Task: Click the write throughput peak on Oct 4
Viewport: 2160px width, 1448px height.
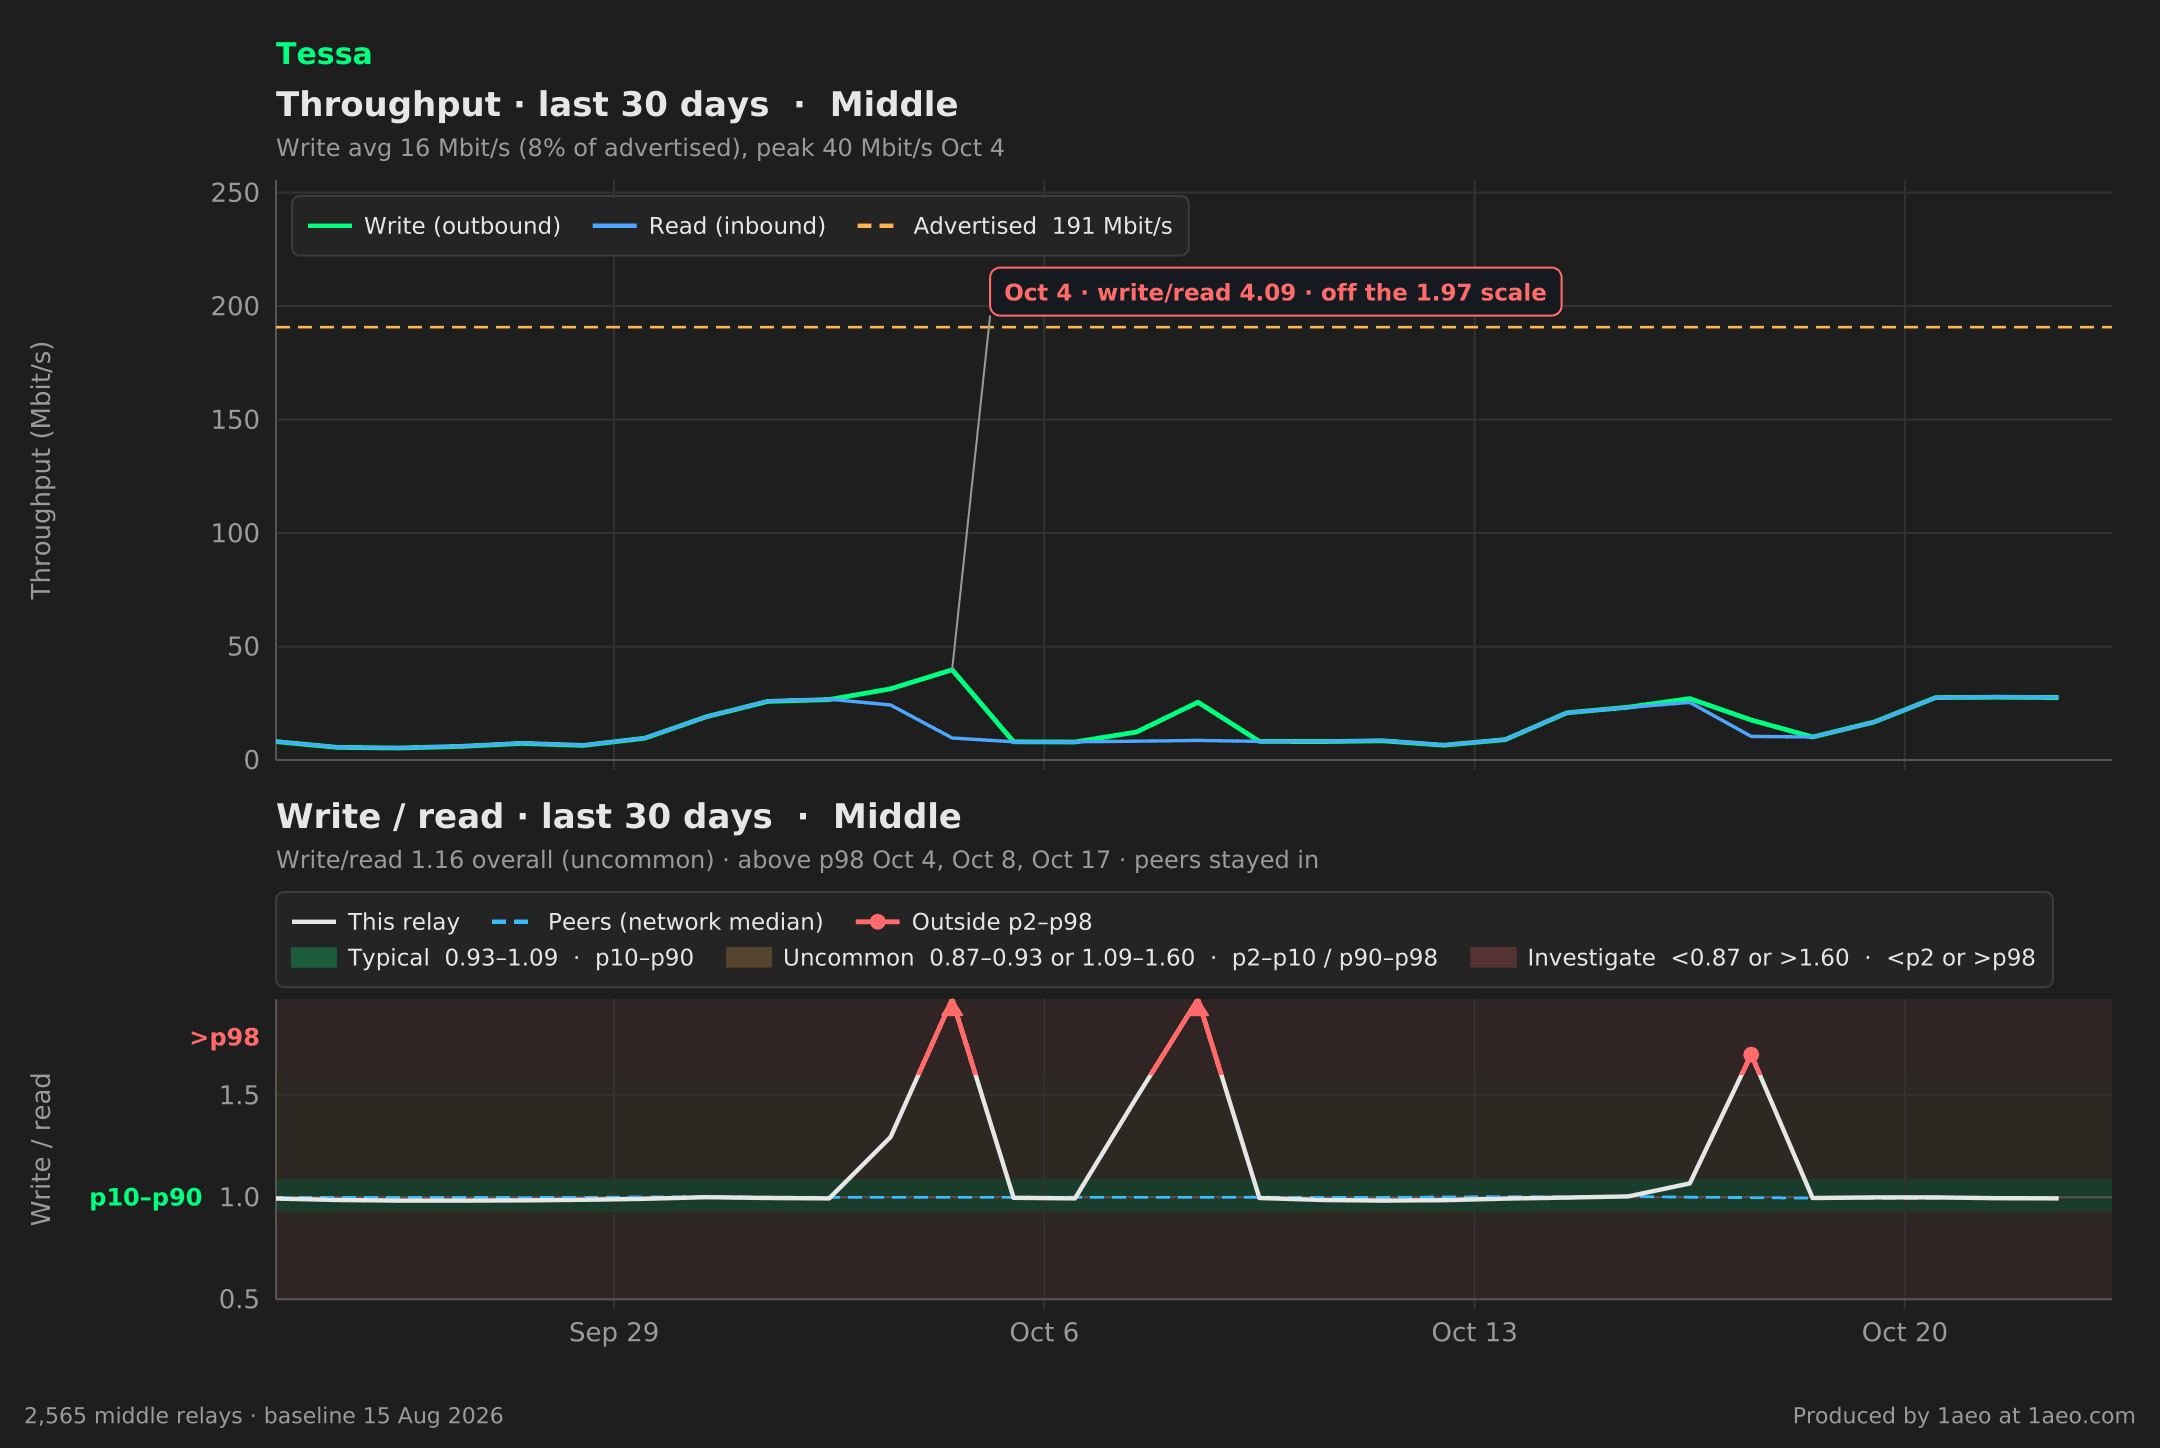Action: point(952,669)
